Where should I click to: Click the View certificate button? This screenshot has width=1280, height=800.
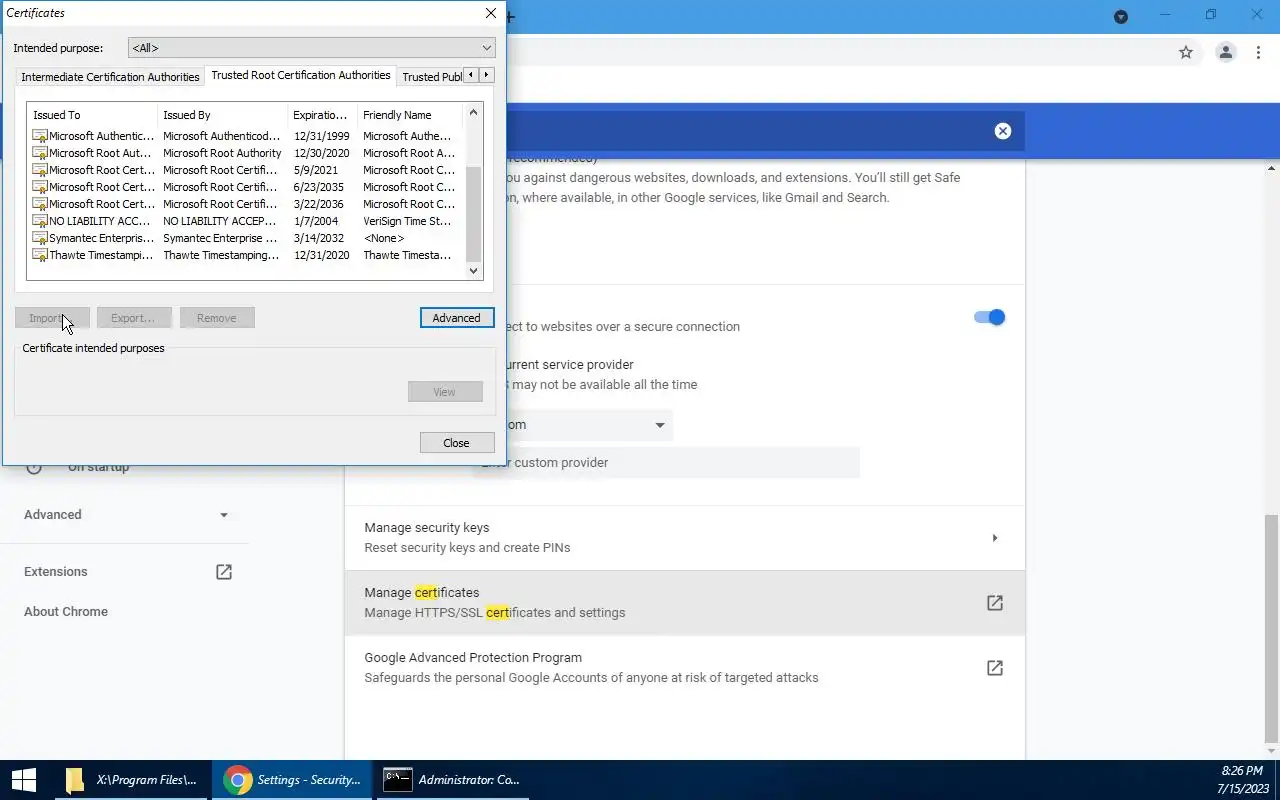pos(445,392)
